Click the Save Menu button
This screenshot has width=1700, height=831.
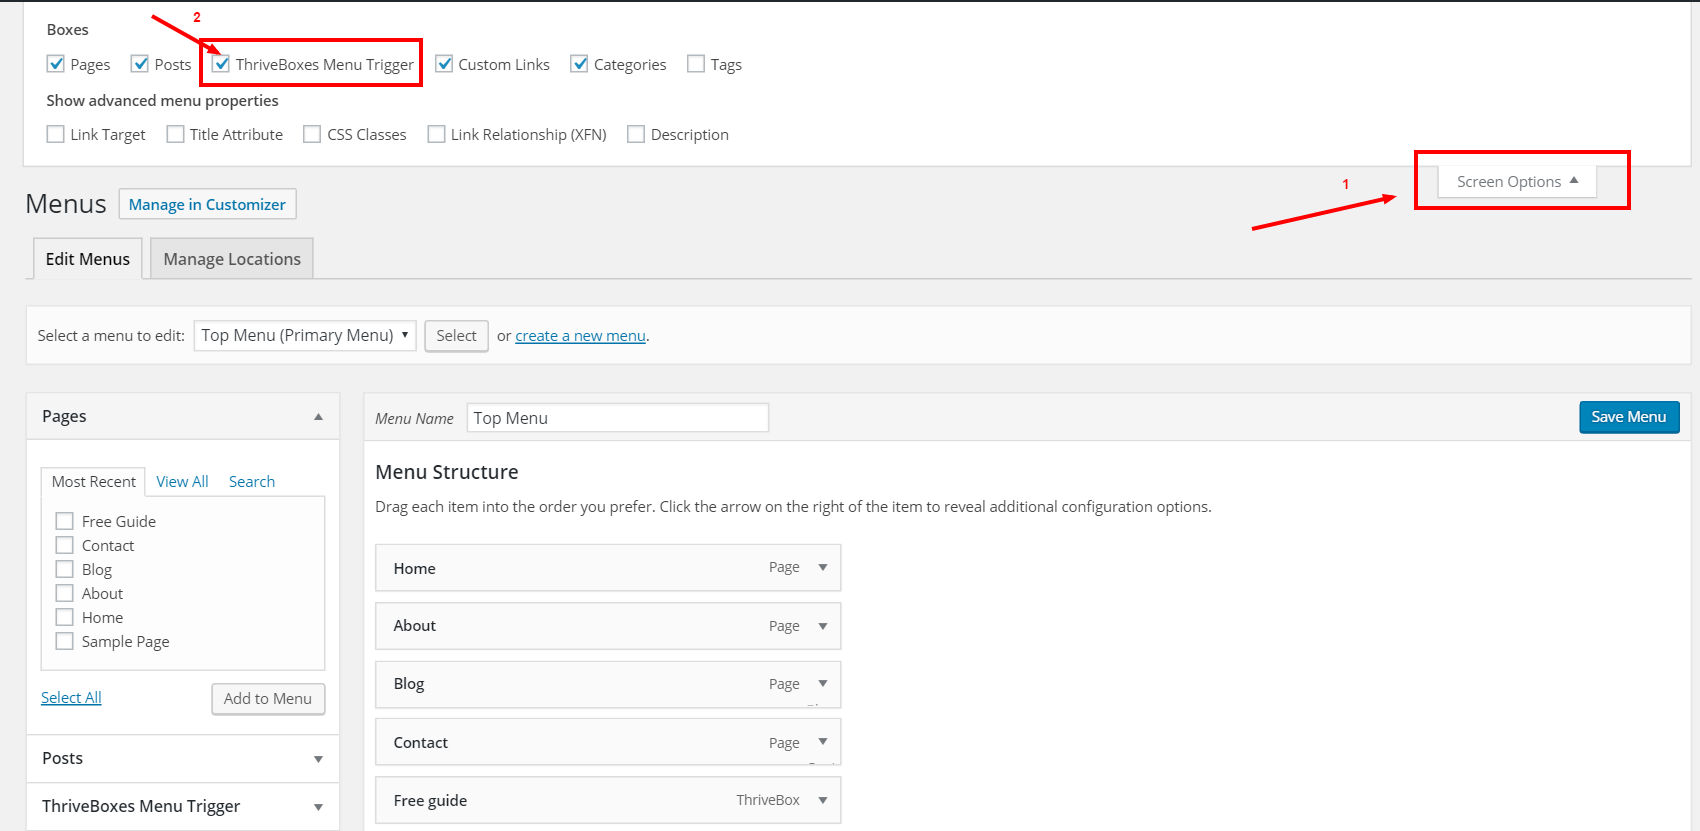[1629, 417]
